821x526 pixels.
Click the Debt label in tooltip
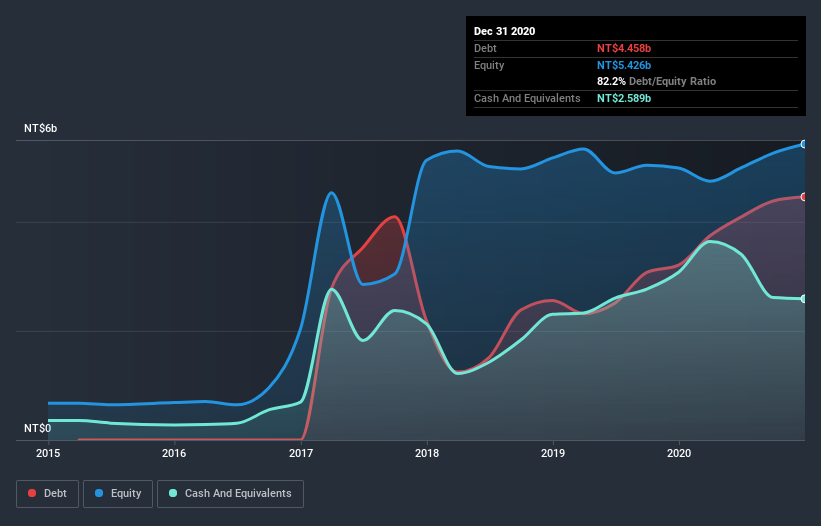485,48
